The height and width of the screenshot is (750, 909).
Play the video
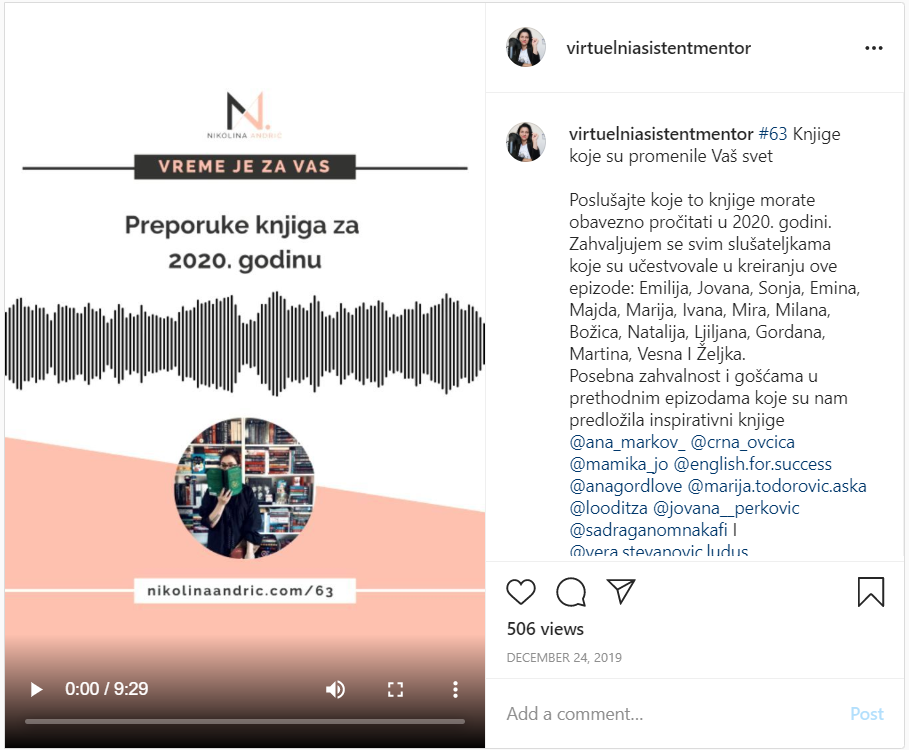[36, 689]
